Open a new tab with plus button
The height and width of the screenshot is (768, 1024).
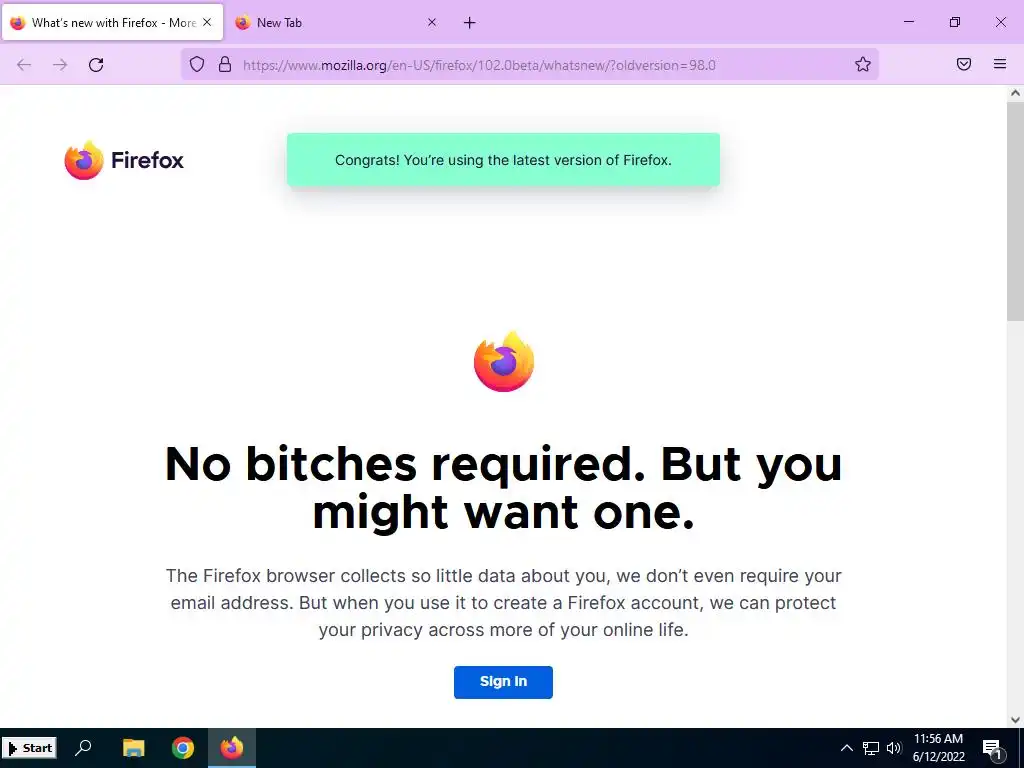[x=470, y=23]
